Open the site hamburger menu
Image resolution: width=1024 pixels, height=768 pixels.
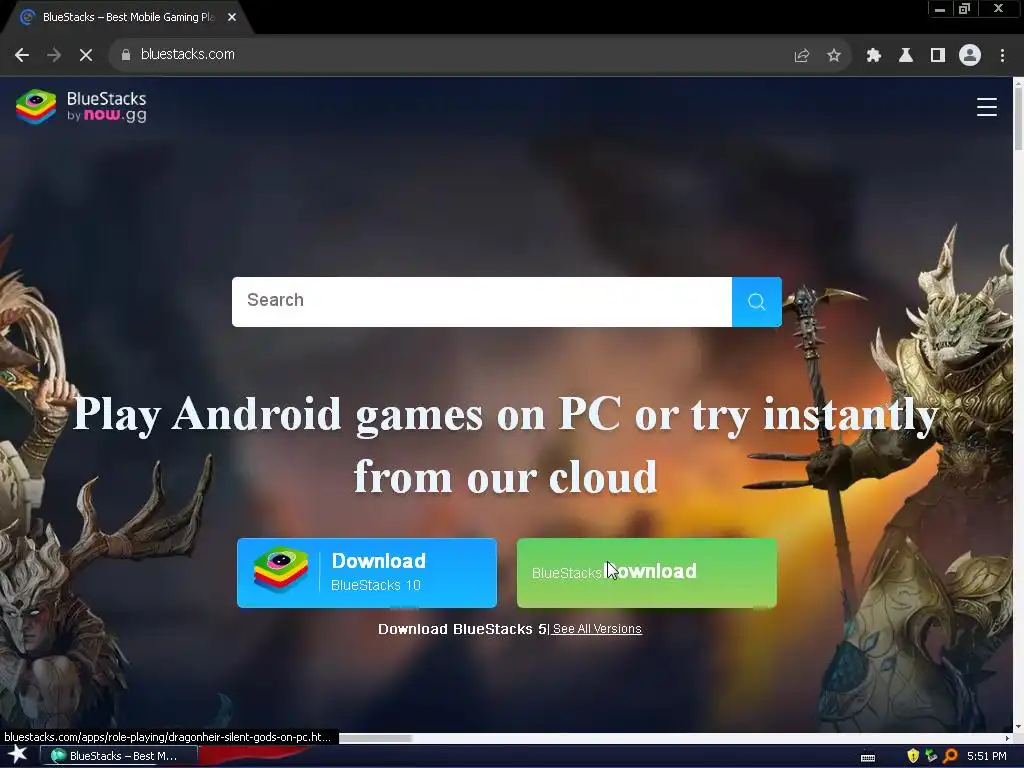(x=986, y=107)
